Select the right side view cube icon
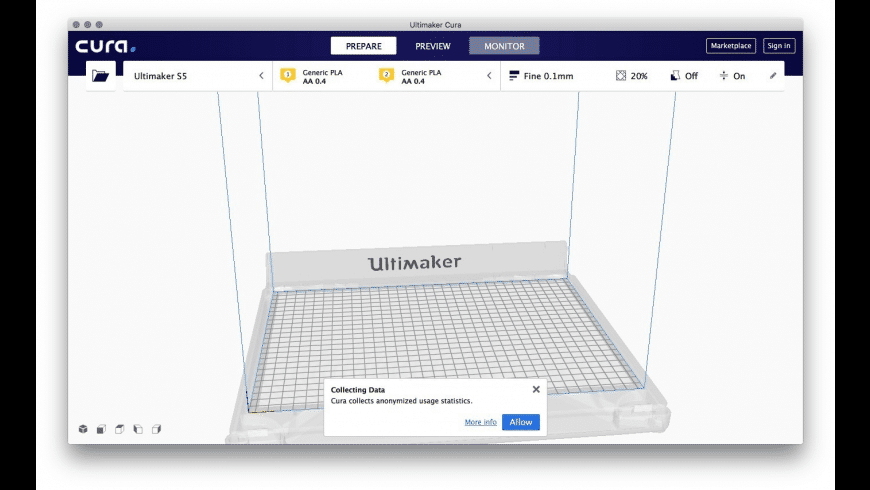Image resolution: width=870 pixels, height=490 pixels. coord(156,429)
